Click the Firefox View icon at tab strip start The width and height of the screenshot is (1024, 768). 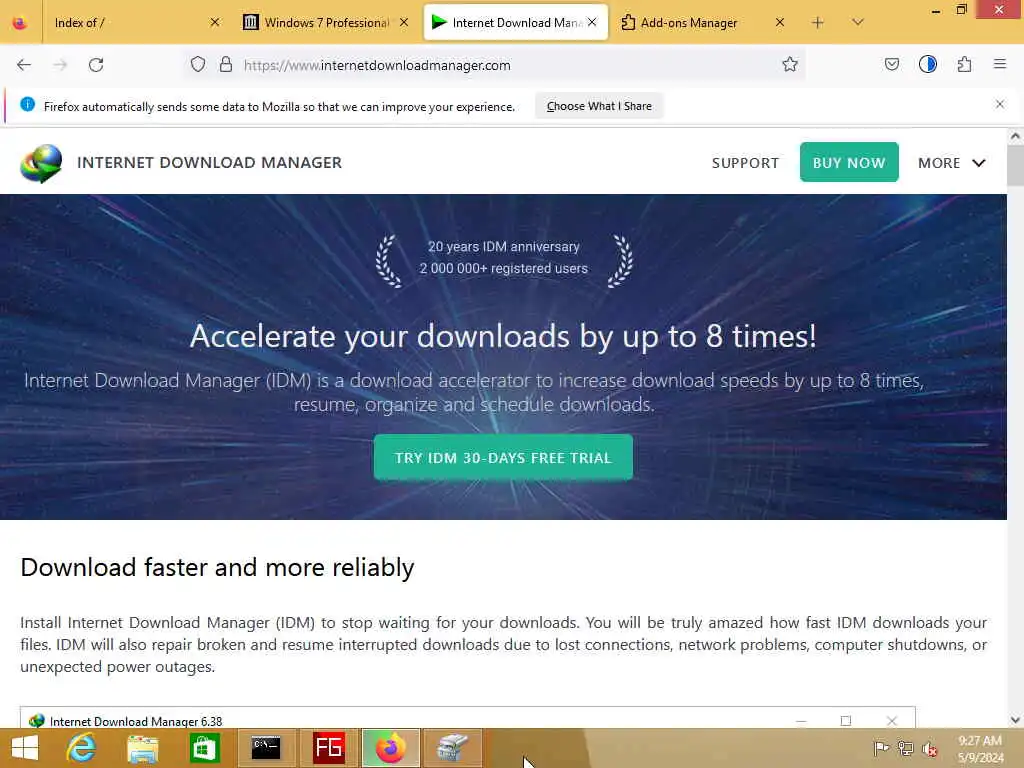(x=20, y=23)
